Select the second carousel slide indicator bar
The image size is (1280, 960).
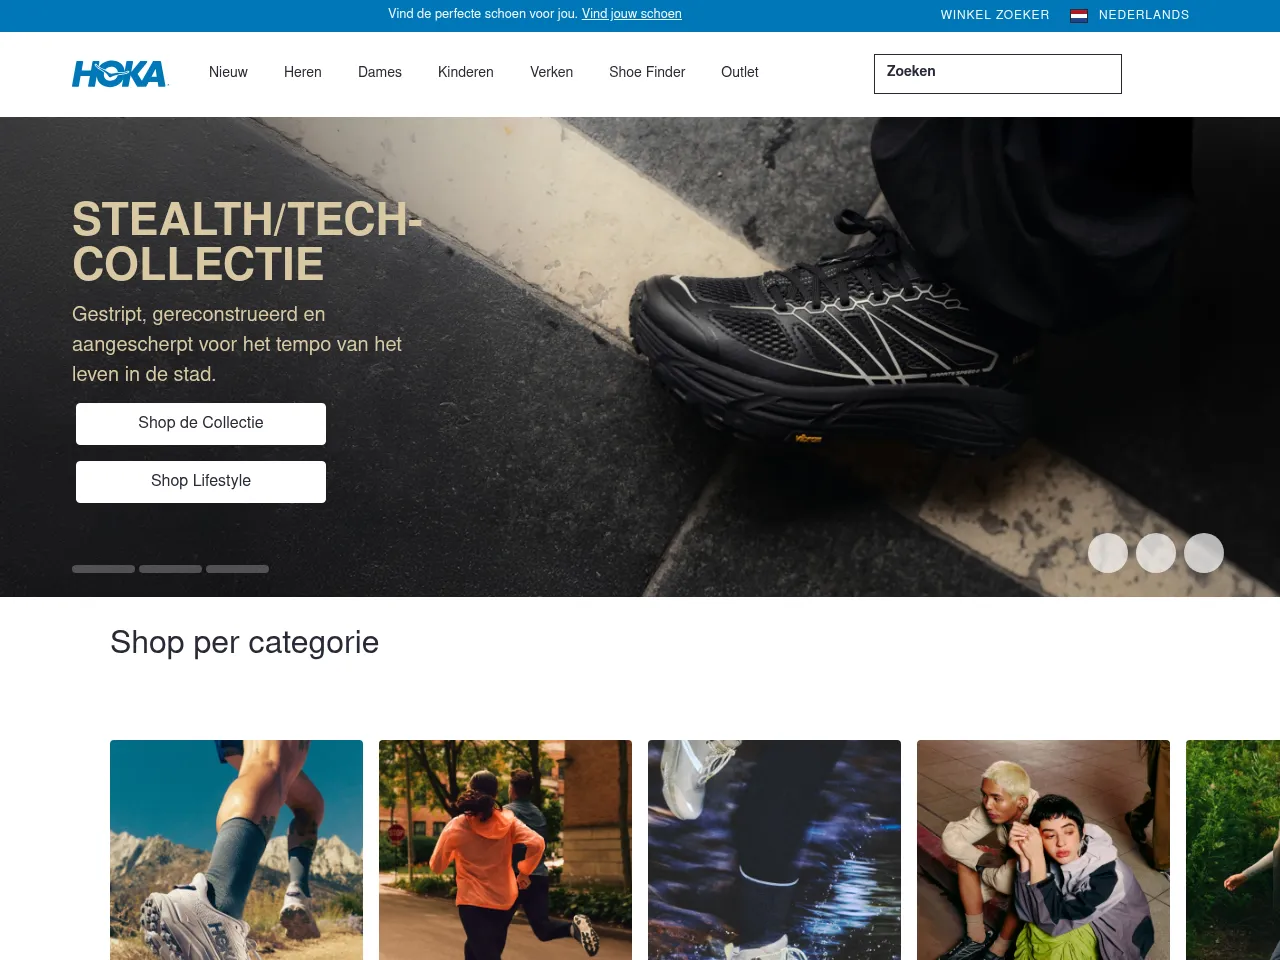click(x=170, y=569)
